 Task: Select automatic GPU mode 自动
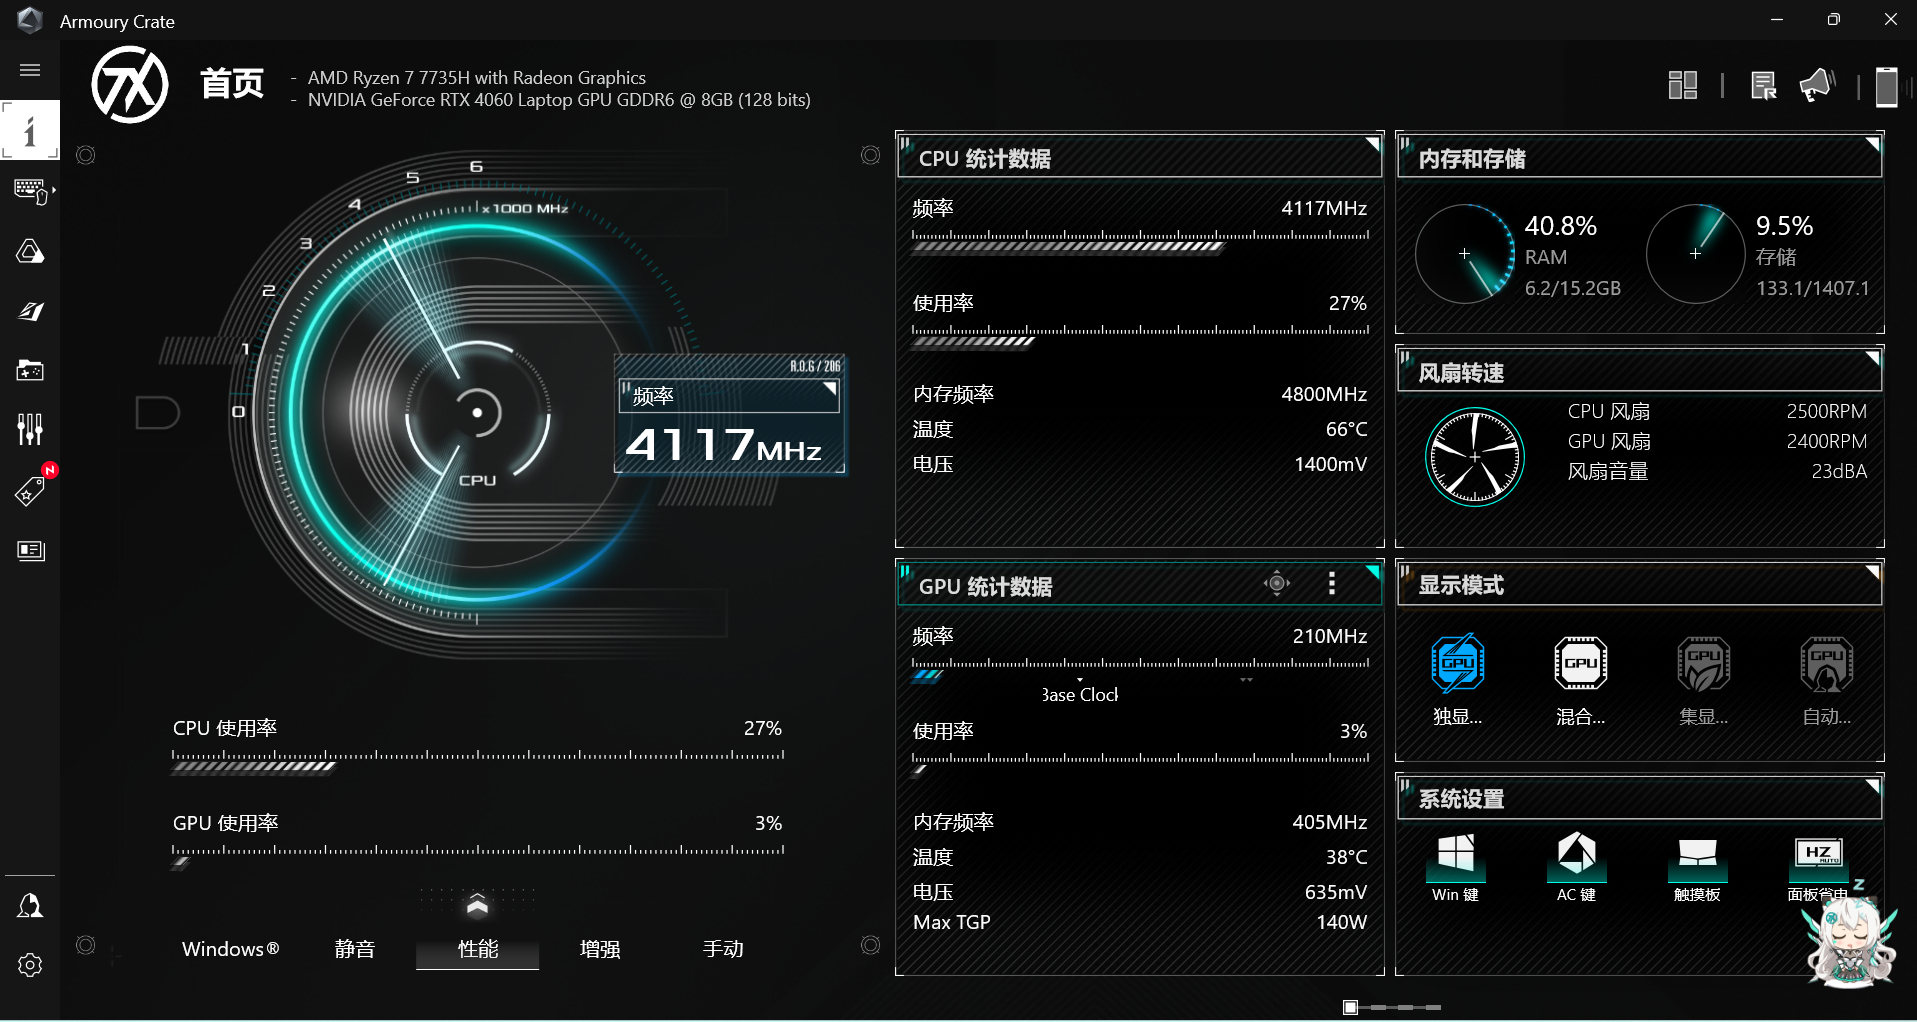click(x=1826, y=680)
